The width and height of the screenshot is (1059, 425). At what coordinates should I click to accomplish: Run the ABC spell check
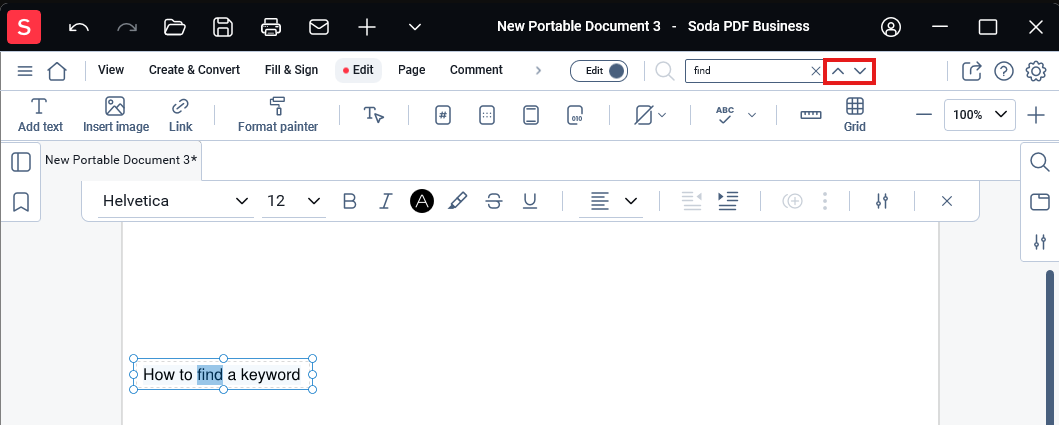click(725, 115)
